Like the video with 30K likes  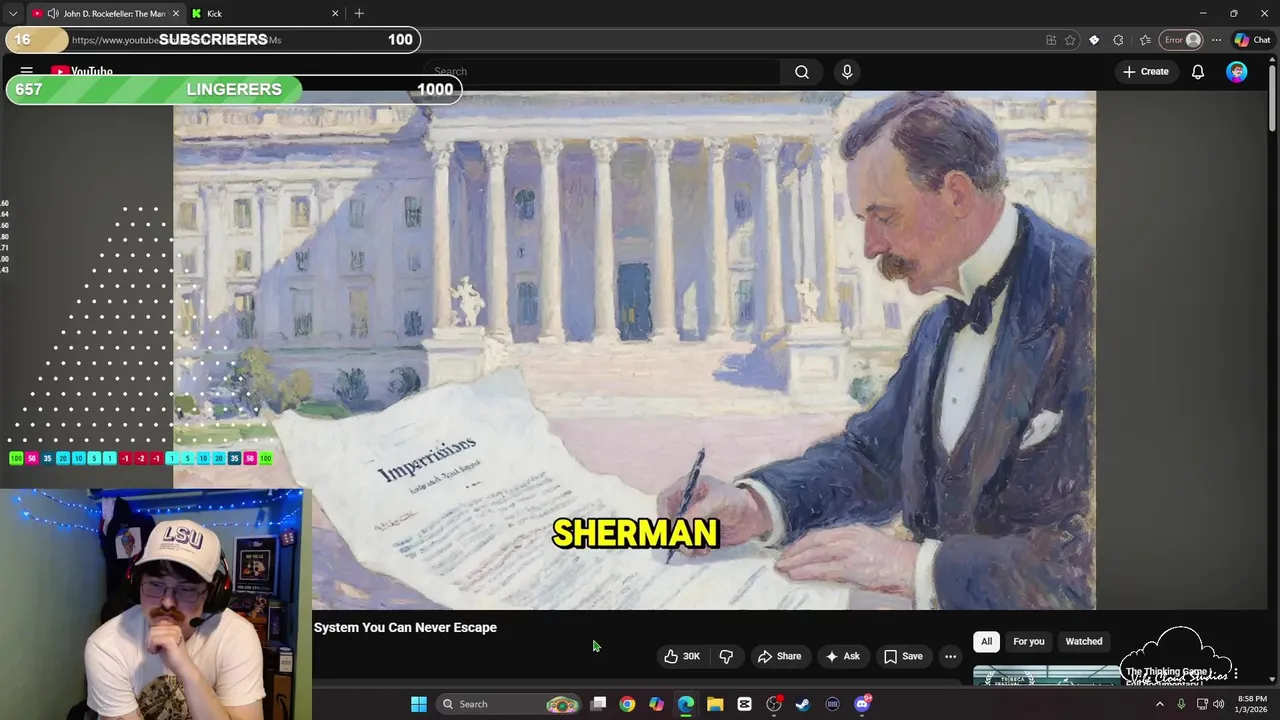tap(682, 656)
